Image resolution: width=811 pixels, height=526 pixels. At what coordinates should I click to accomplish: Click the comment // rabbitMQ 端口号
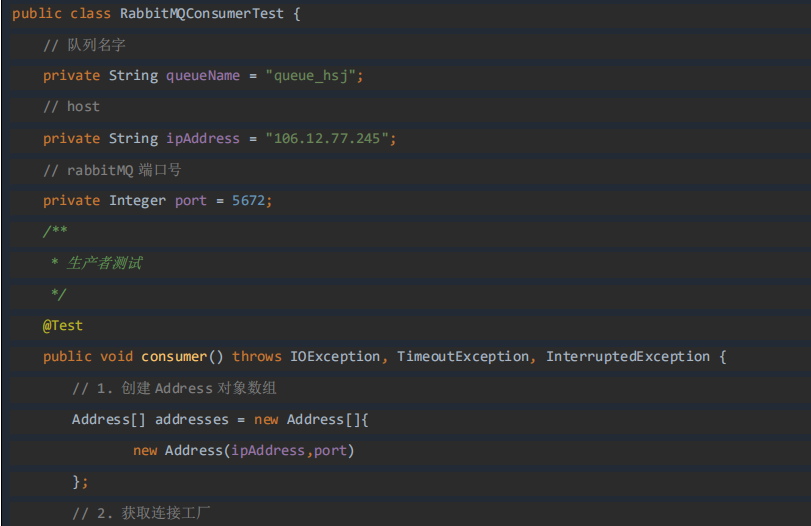[112, 170]
